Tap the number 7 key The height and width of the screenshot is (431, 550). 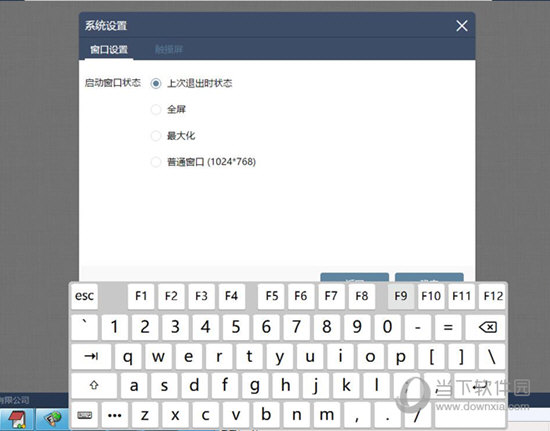(296, 327)
